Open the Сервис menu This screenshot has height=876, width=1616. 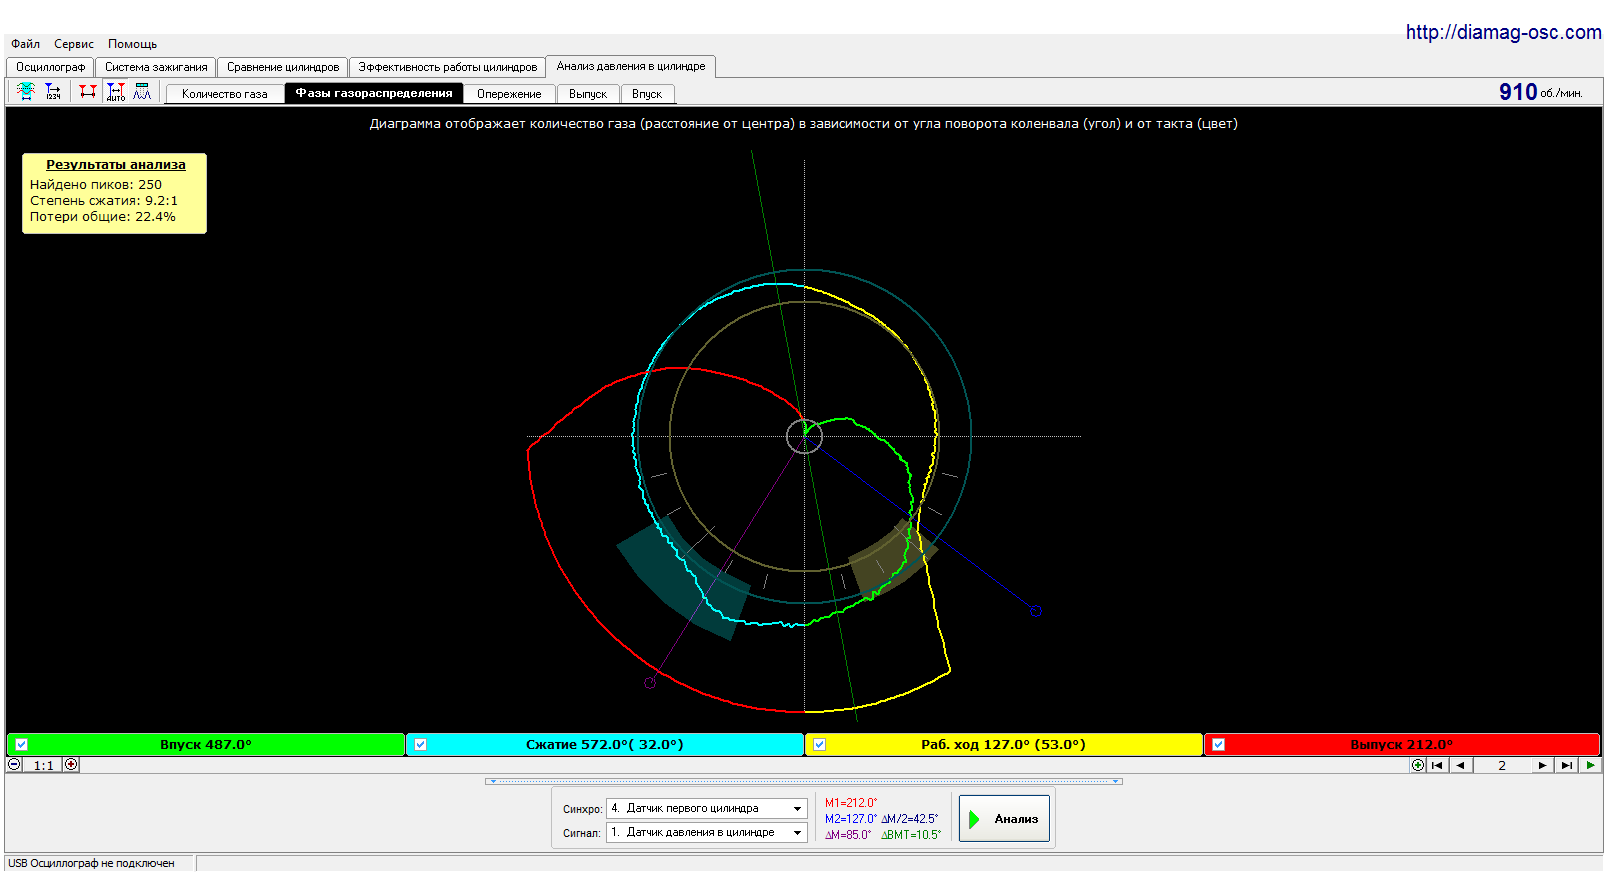tap(74, 44)
